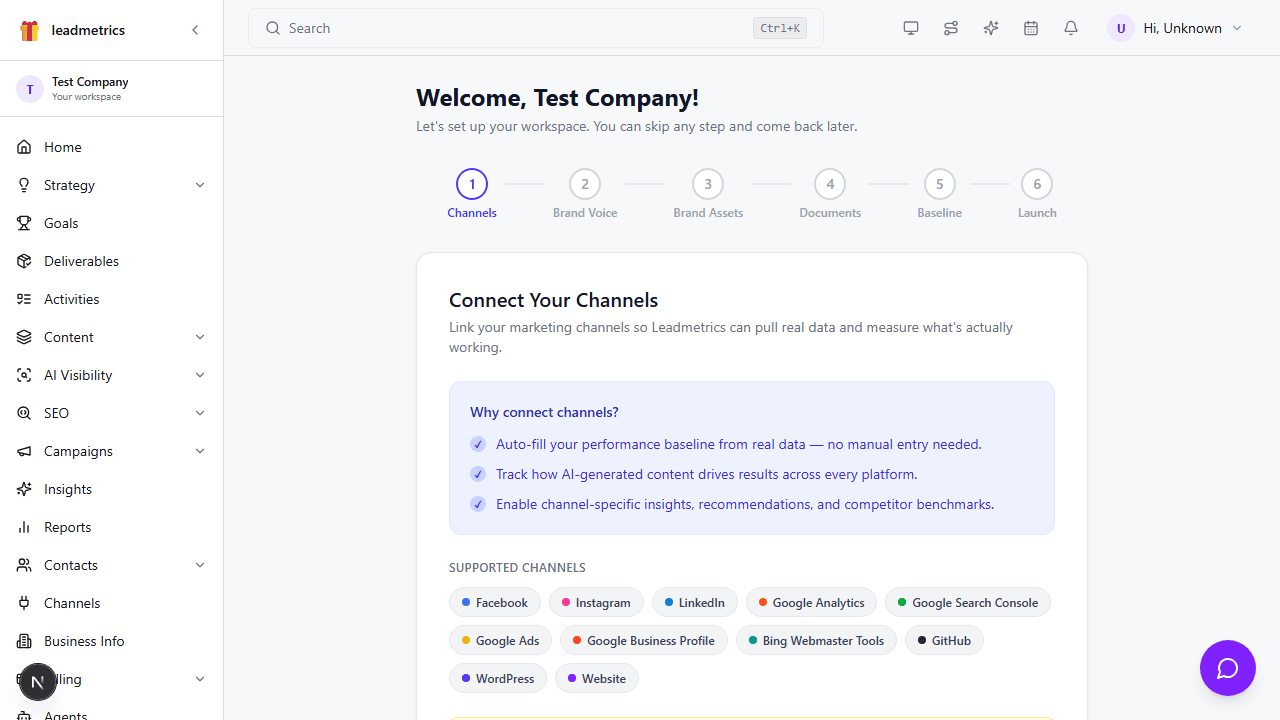This screenshot has width=1280, height=720.
Task: Click the Strategy lightbulb icon
Action: coord(24,185)
